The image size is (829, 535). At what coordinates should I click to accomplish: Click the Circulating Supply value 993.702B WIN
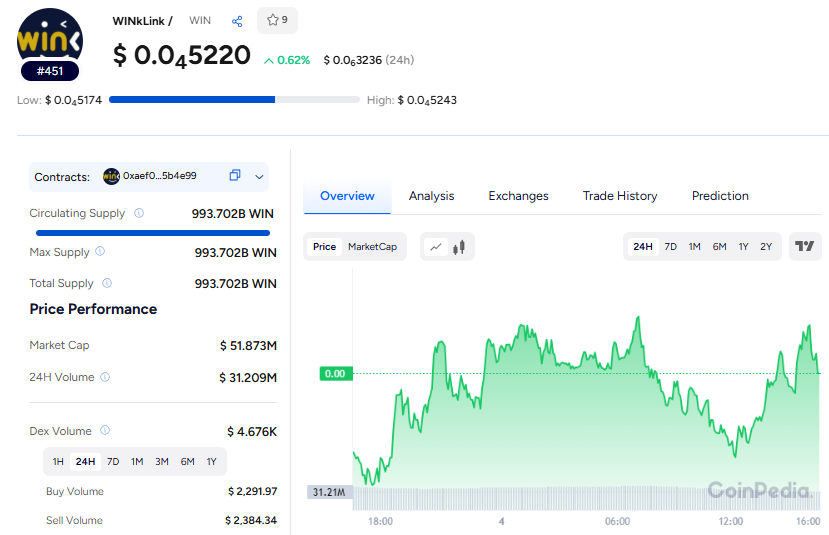pyautogui.click(x=233, y=214)
